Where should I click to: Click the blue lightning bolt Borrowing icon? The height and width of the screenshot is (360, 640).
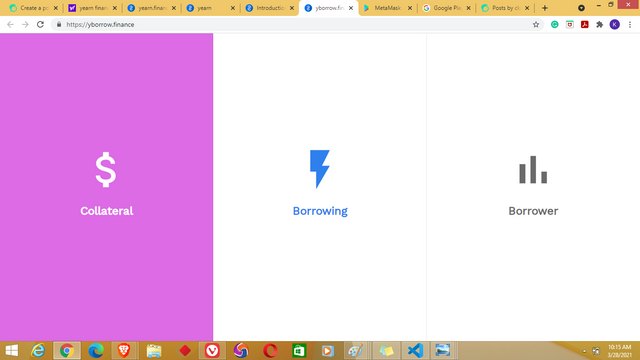click(x=320, y=169)
